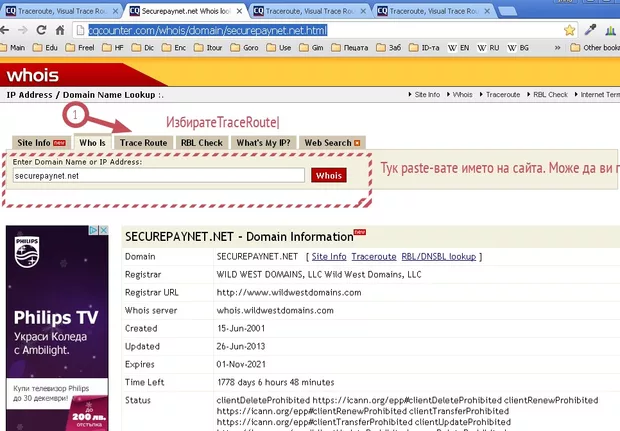Open the Edu bookmarks folder

[45, 48]
